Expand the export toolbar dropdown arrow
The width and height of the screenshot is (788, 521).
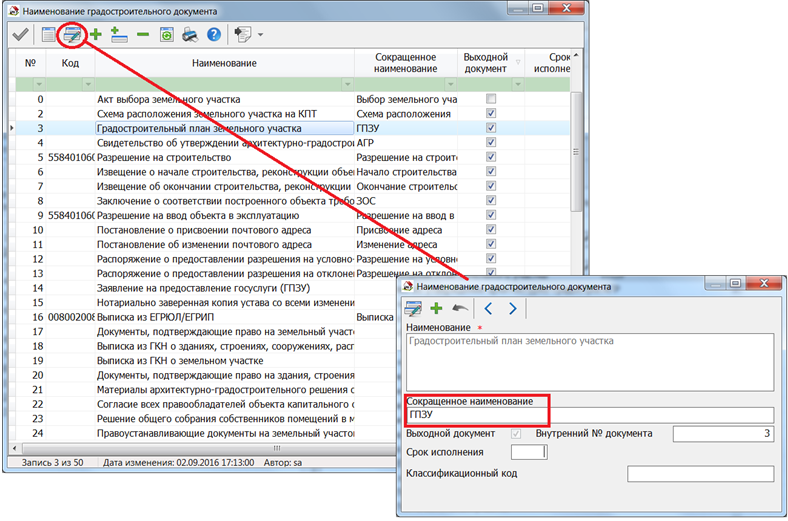coord(261,35)
